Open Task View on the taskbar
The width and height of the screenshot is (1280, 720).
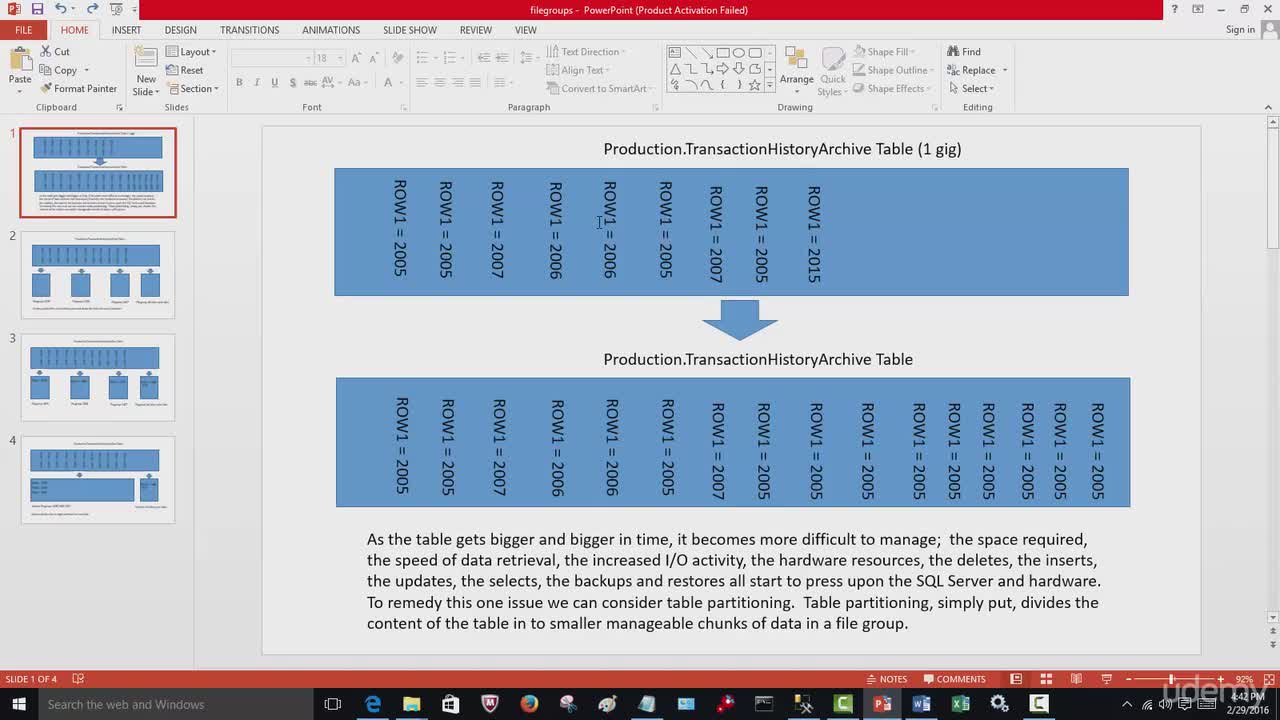[x=333, y=704]
